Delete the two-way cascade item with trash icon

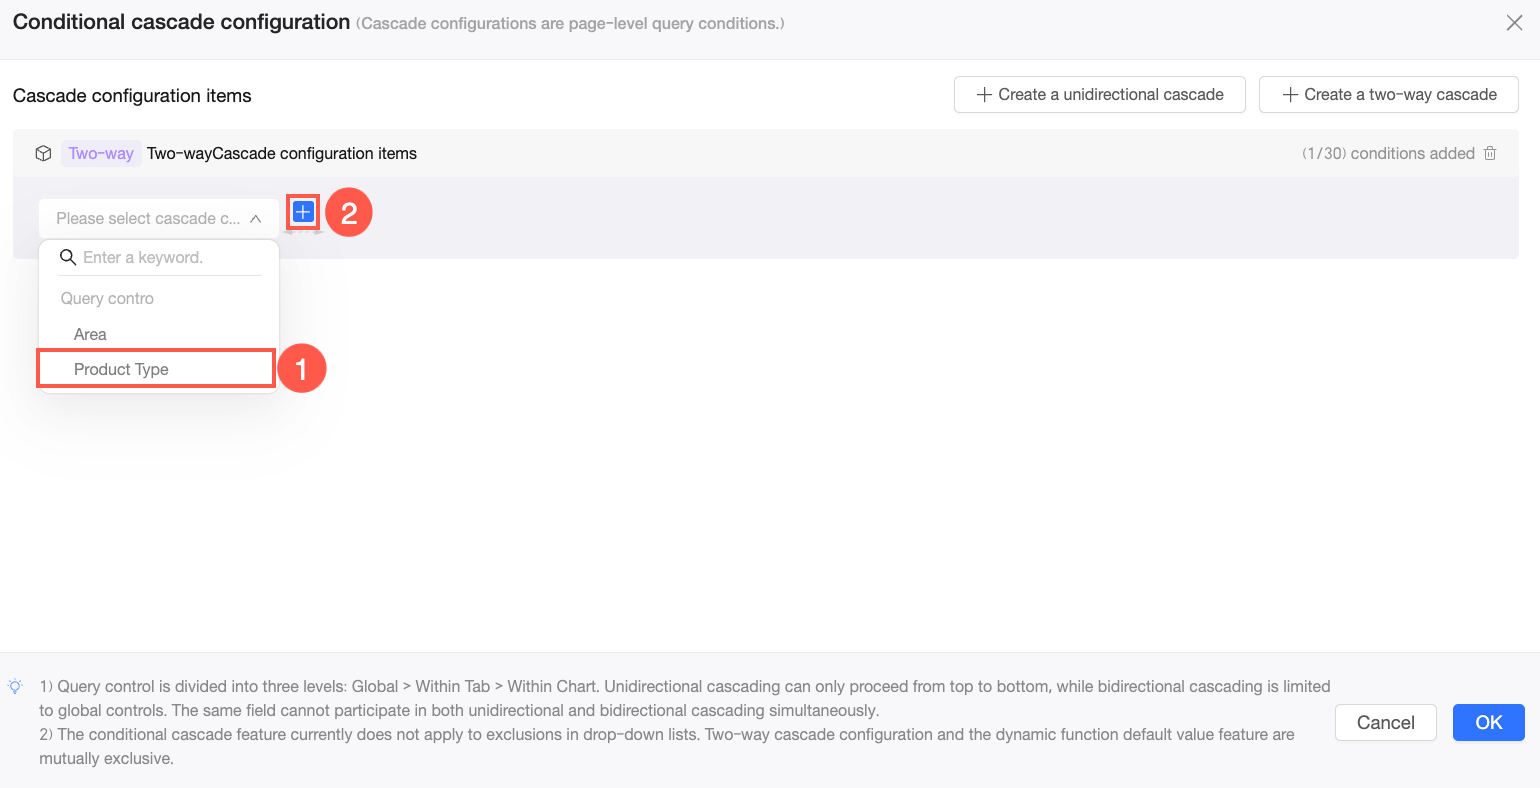point(1490,153)
